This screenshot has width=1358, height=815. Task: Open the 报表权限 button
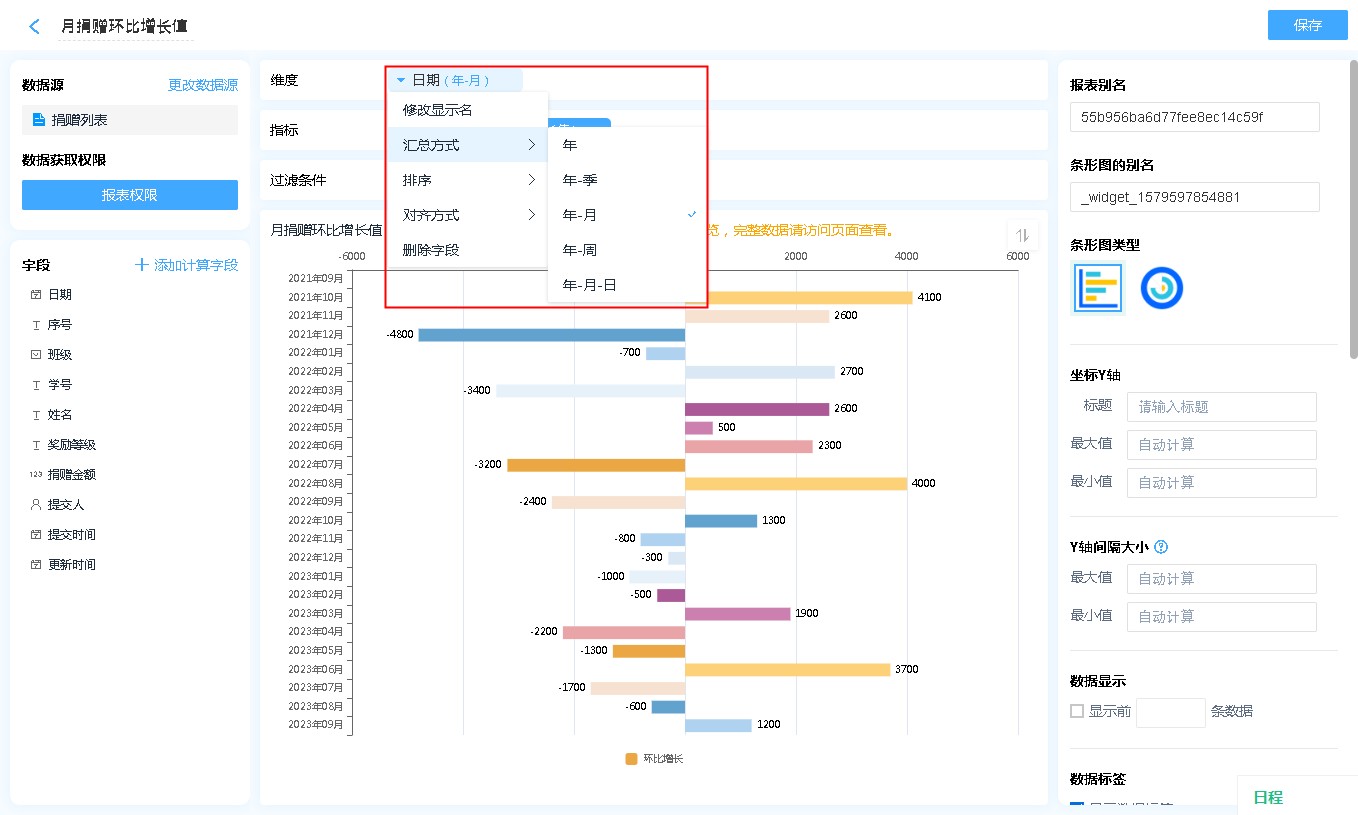[x=130, y=195]
